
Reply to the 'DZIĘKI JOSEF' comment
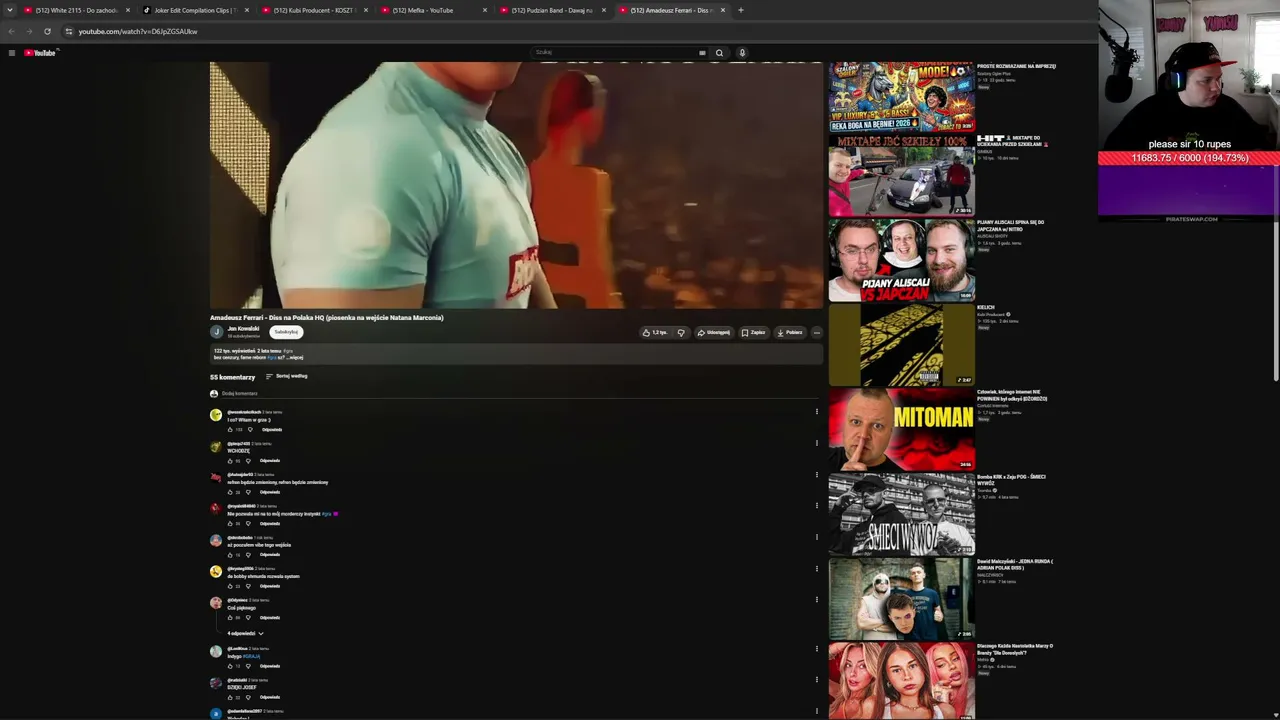point(270,697)
